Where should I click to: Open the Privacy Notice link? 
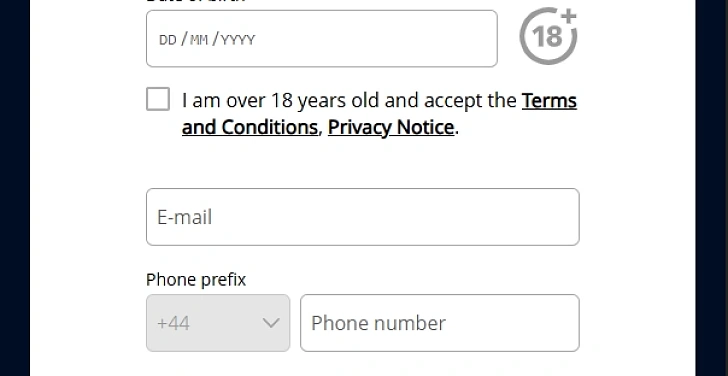click(391, 127)
